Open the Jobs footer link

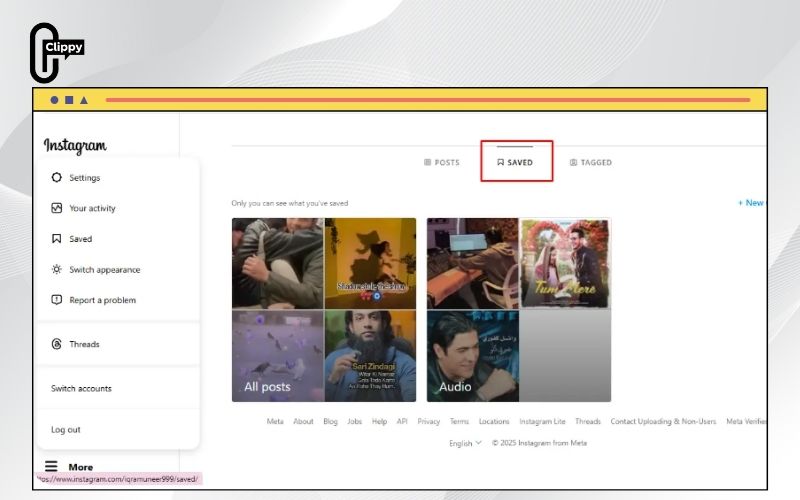point(355,421)
